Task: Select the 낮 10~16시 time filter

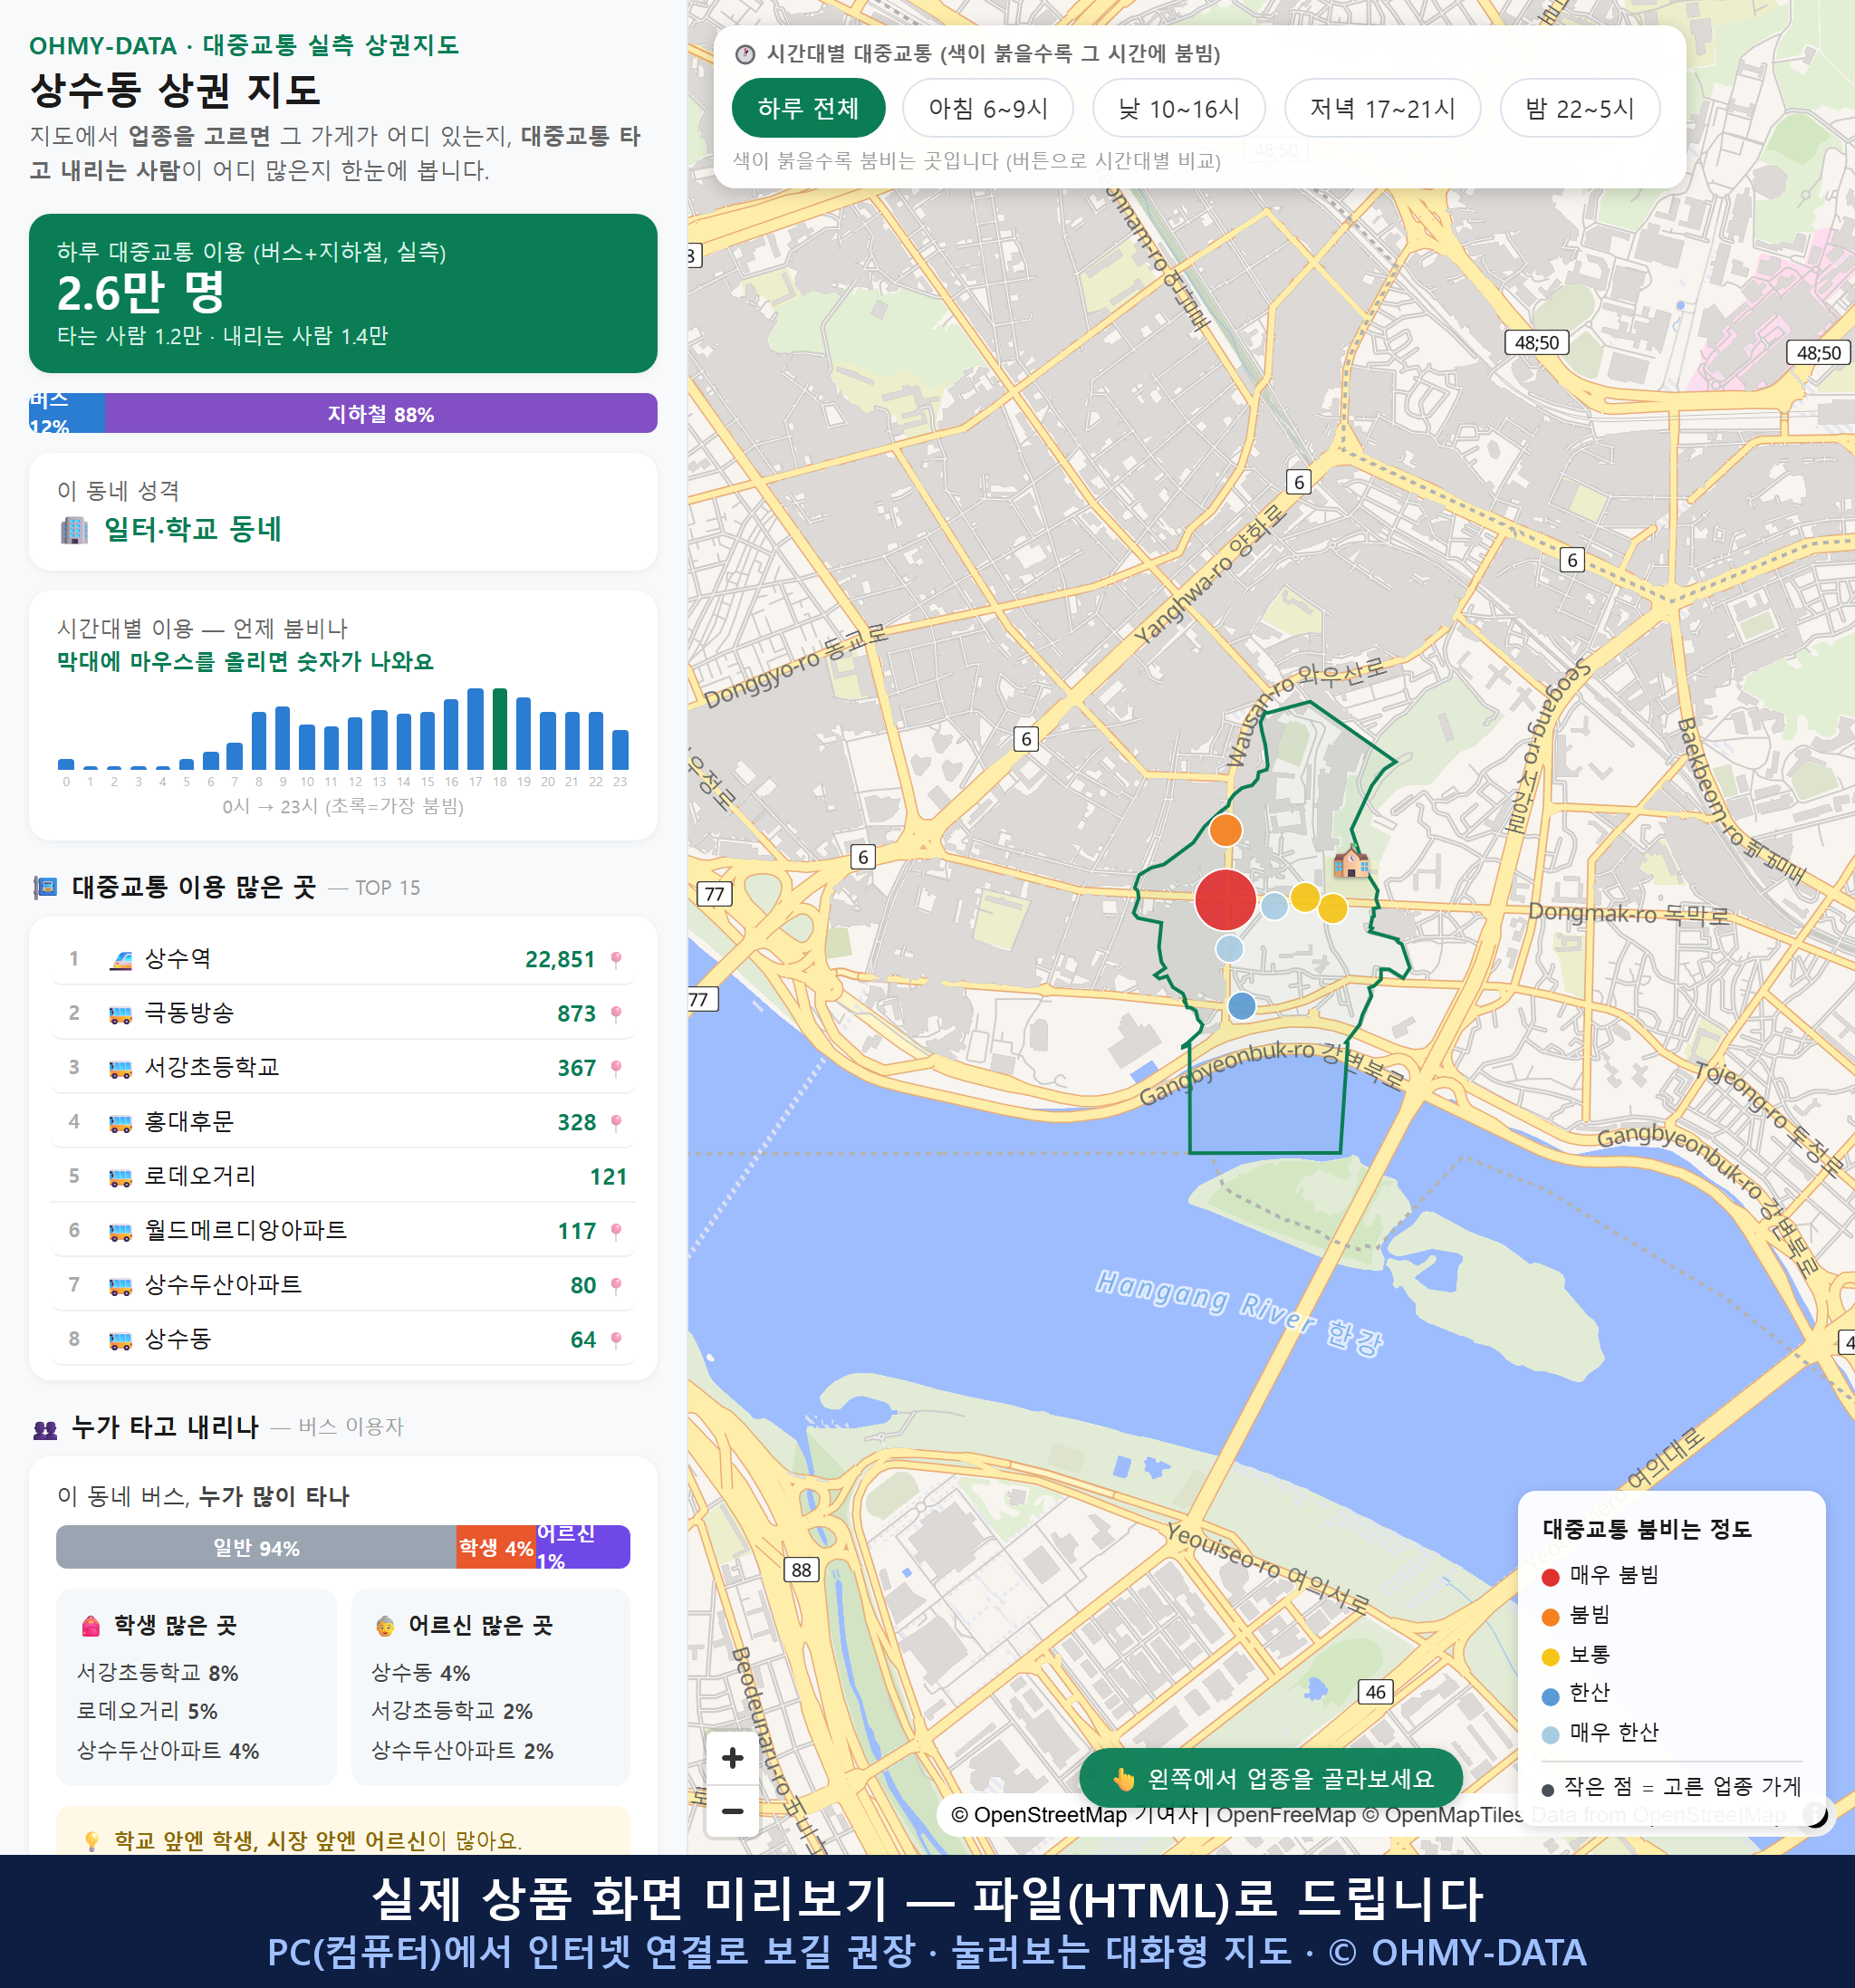Action: [1179, 108]
